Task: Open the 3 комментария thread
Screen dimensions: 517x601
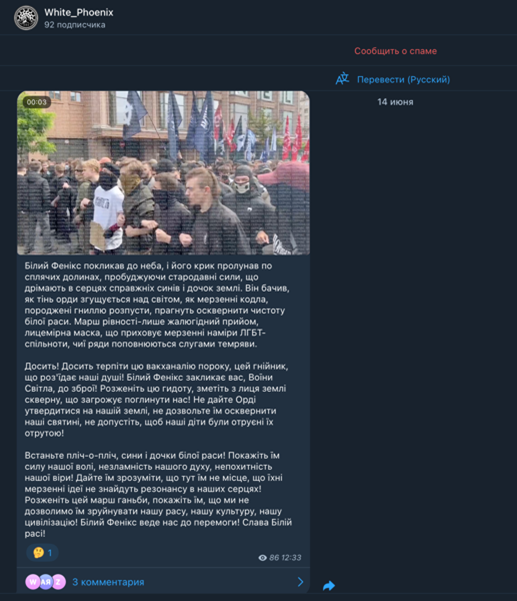Action: [108, 582]
